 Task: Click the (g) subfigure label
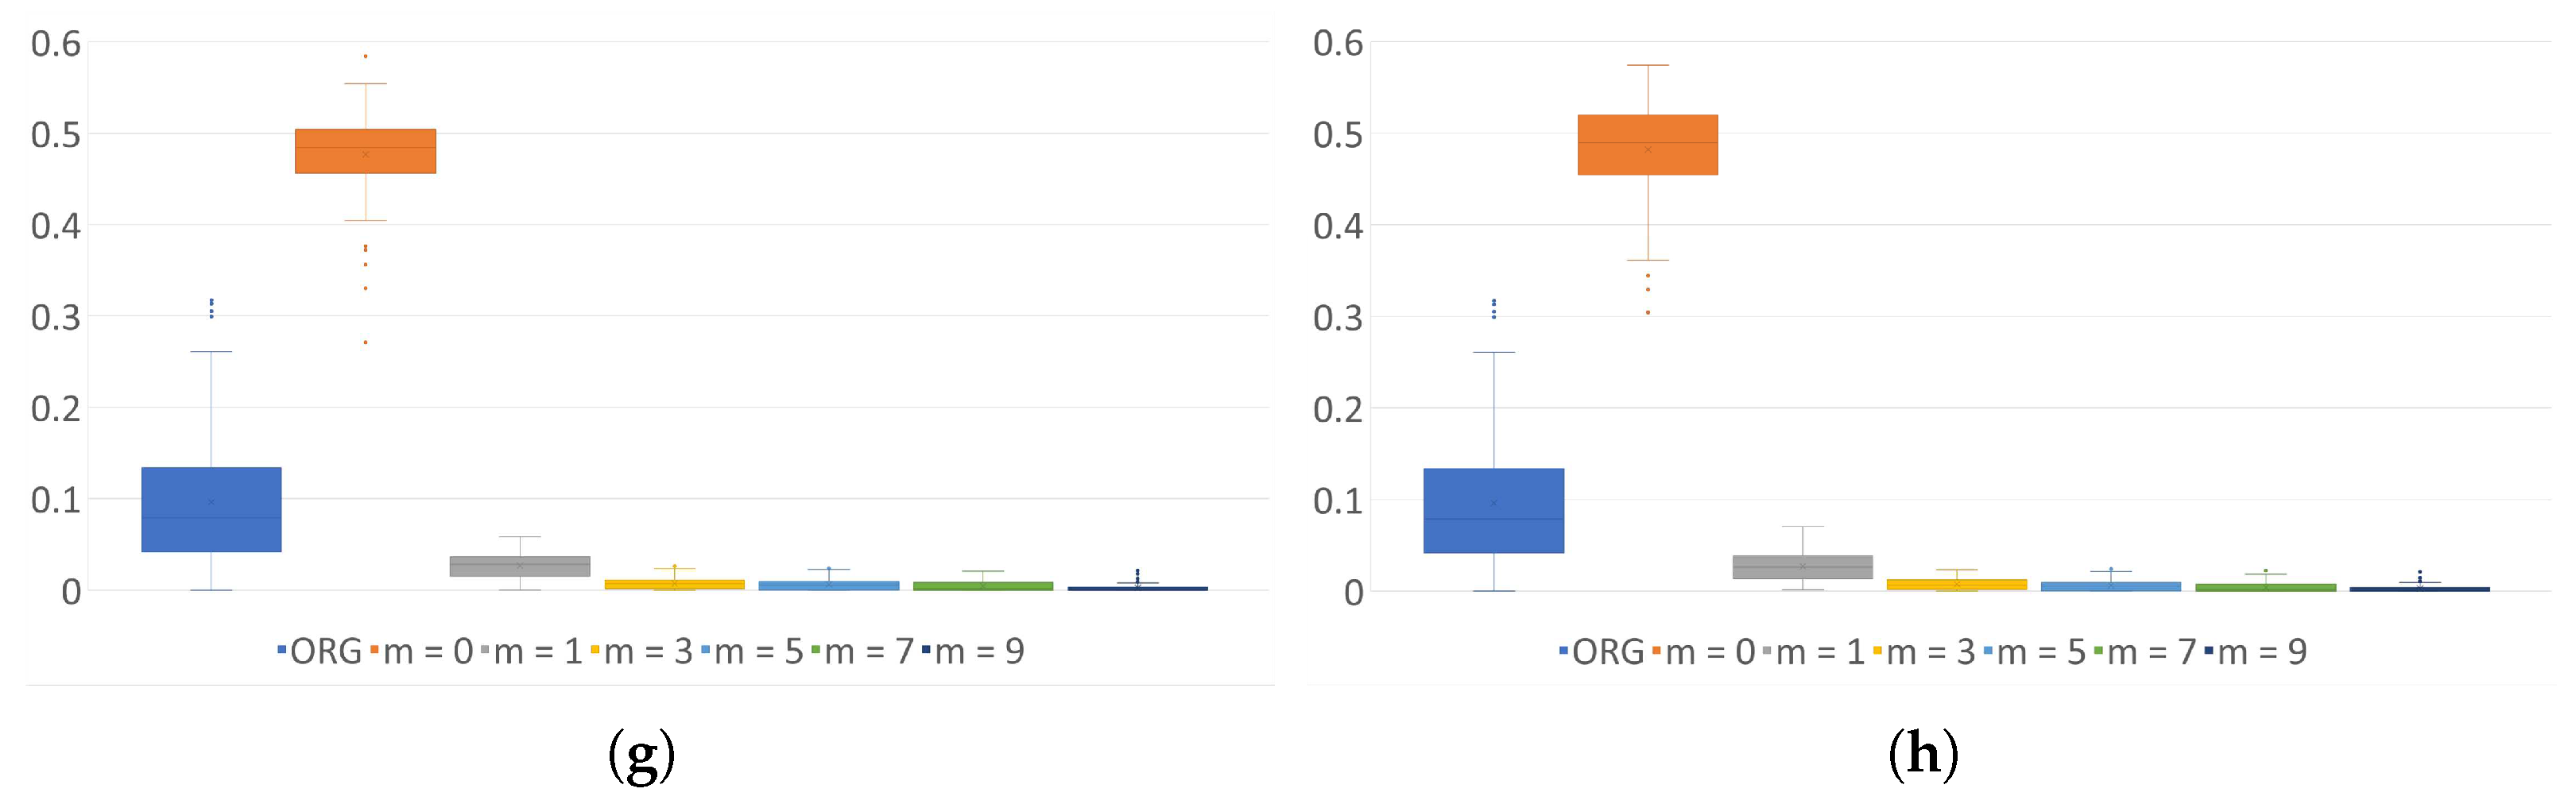click(x=641, y=755)
